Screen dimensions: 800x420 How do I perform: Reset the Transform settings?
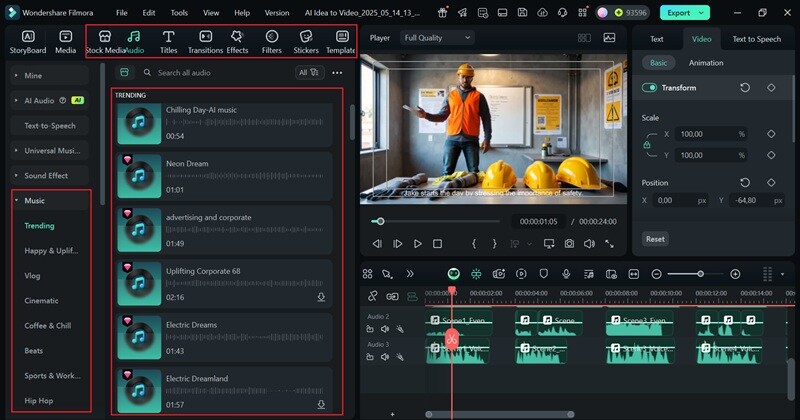coord(745,88)
